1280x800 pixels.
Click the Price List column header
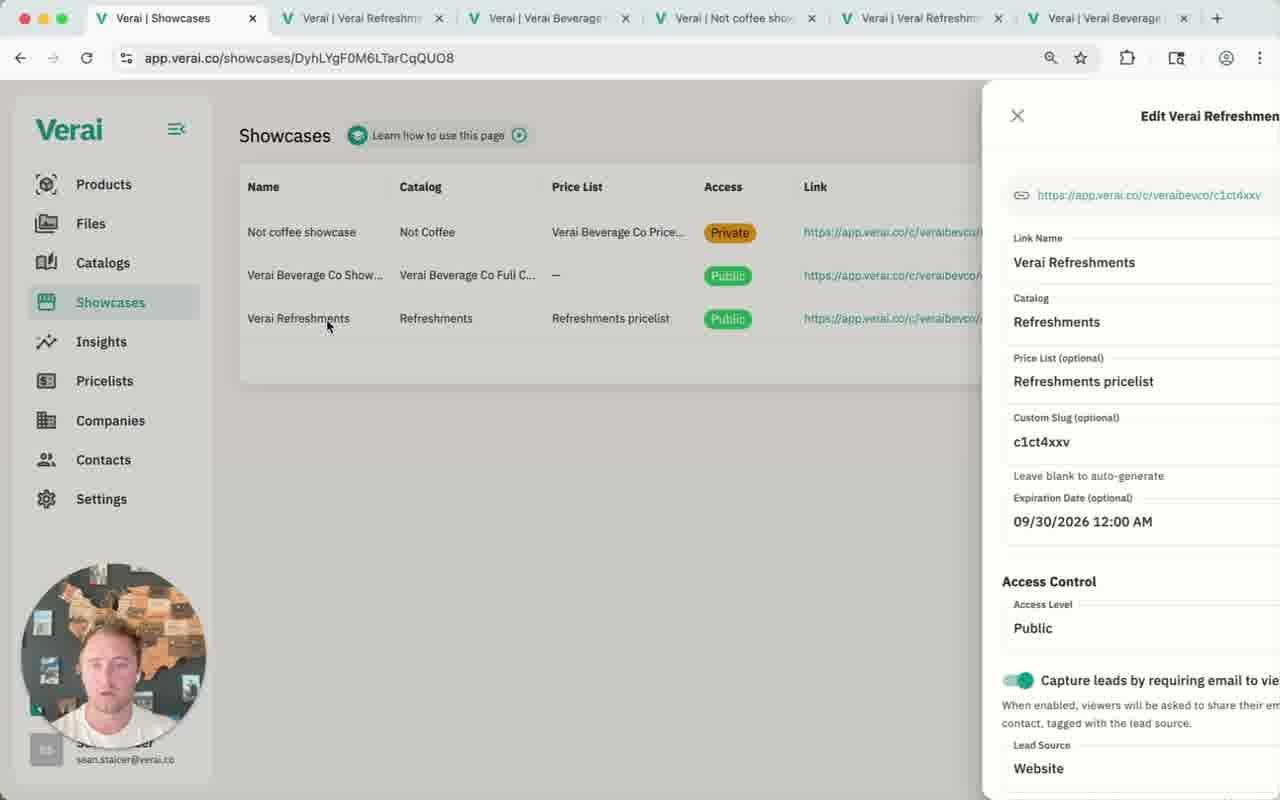click(577, 187)
